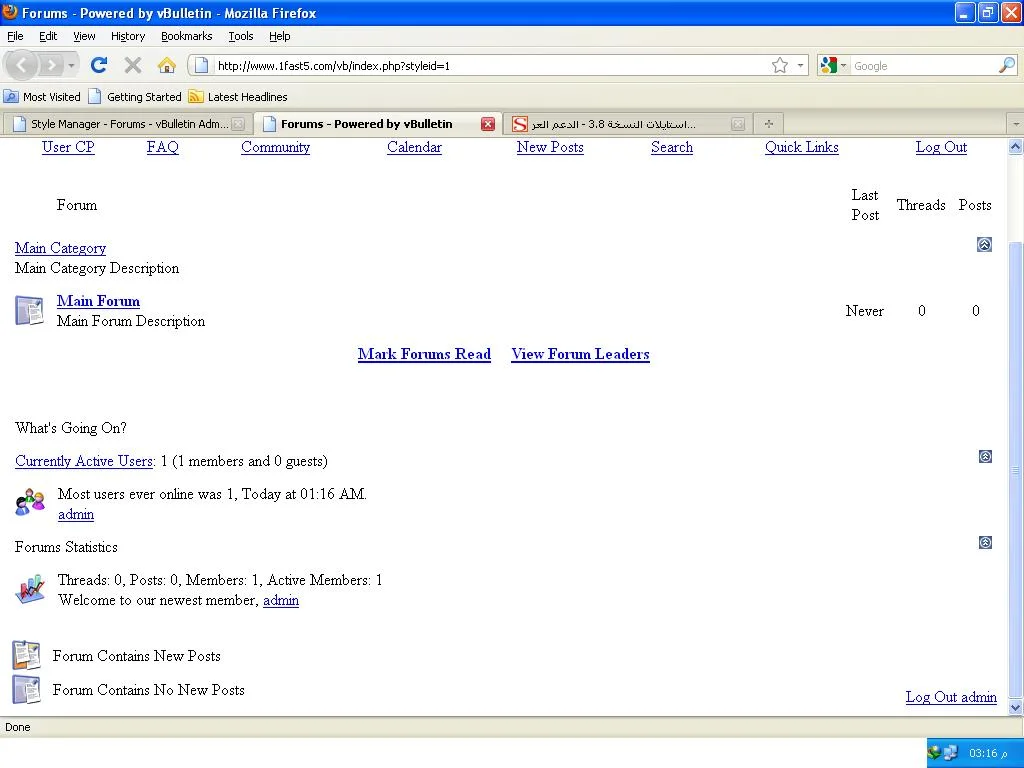Click the Main Forum status icon

click(x=29, y=310)
